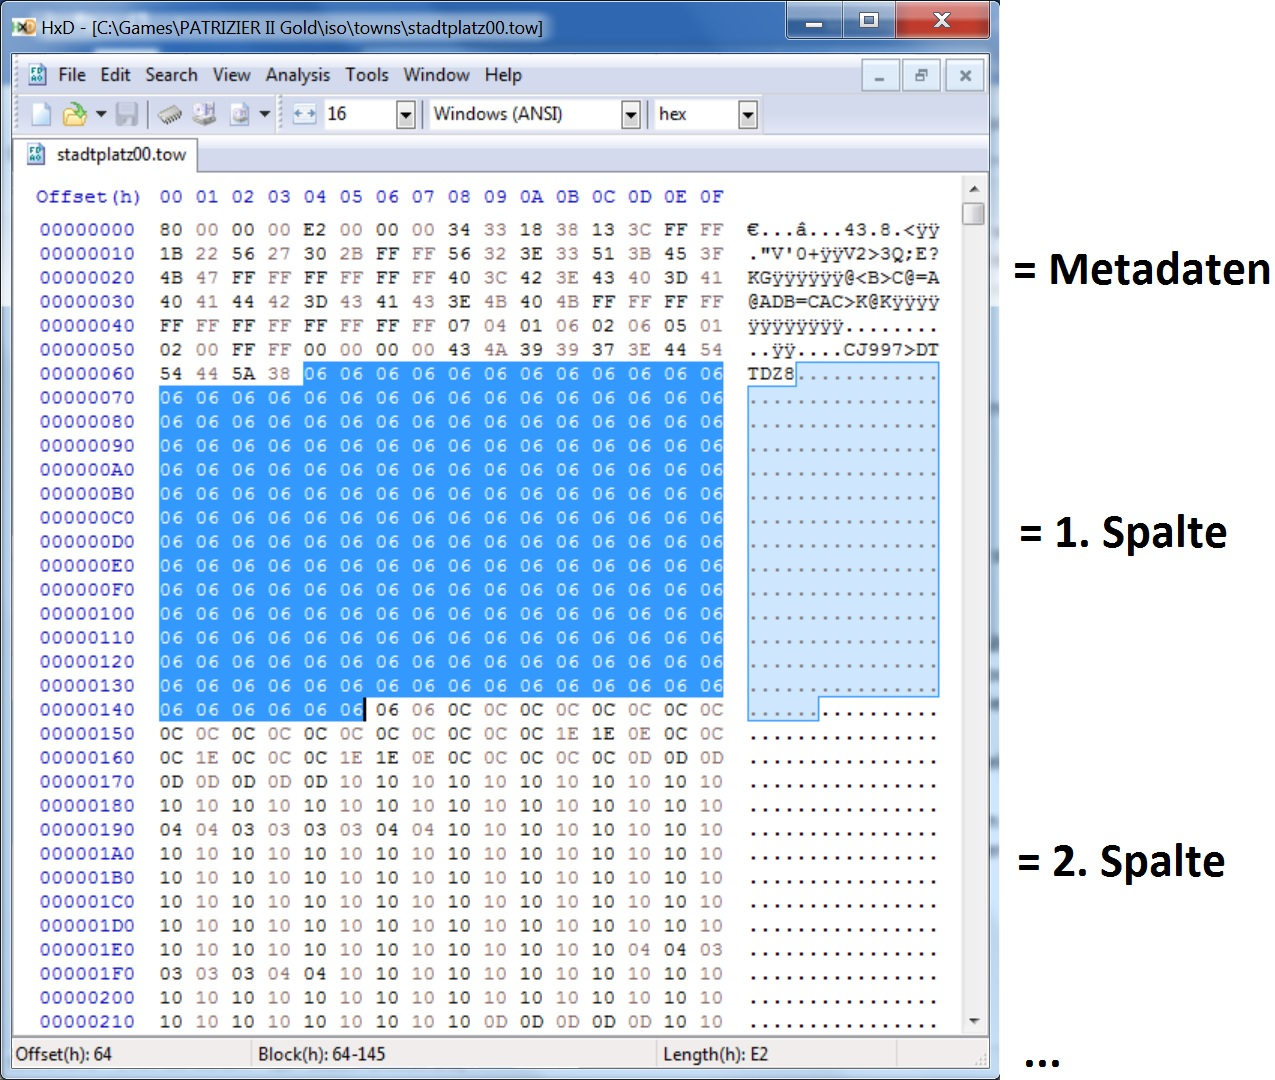Viewport: 1275px width, 1080px height.
Task: Open the File menu
Action: (72, 75)
